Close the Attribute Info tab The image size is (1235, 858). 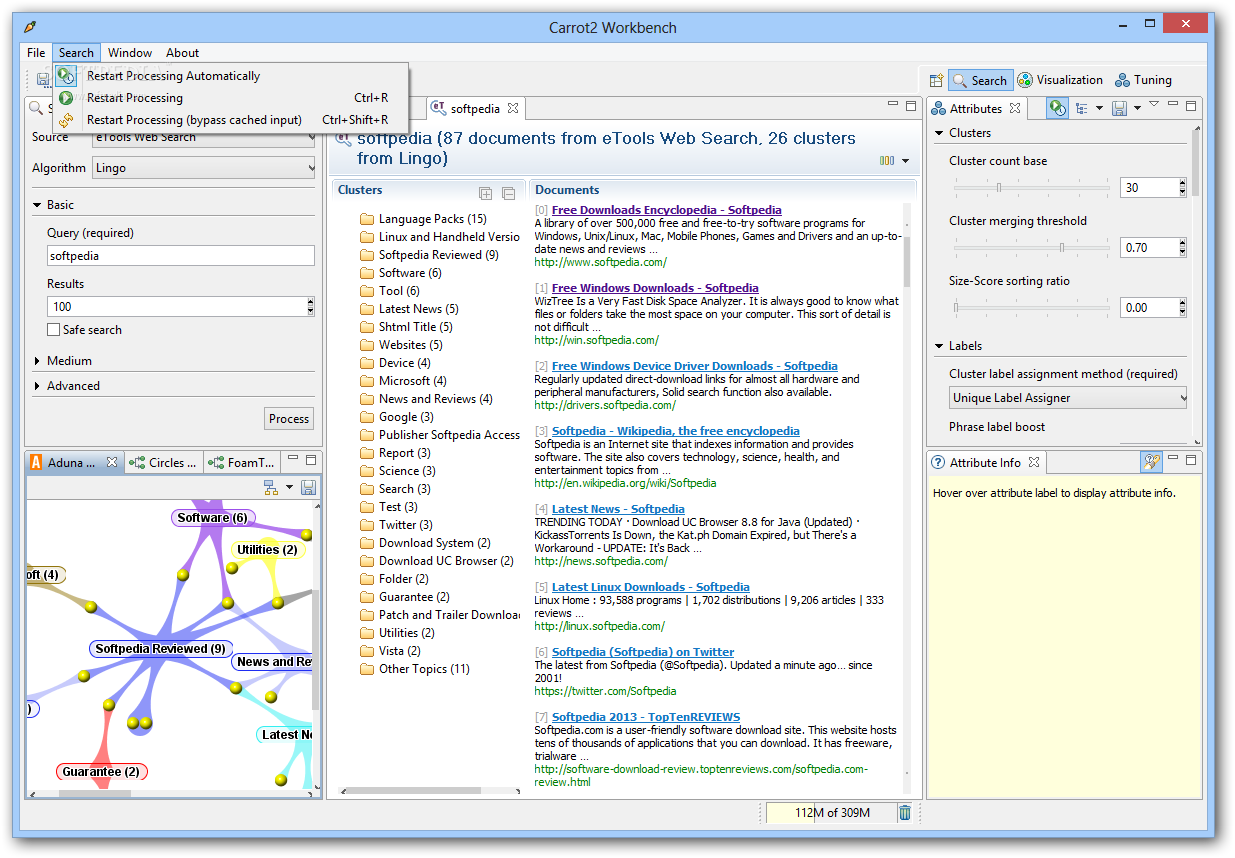[x=1034, y=462]
